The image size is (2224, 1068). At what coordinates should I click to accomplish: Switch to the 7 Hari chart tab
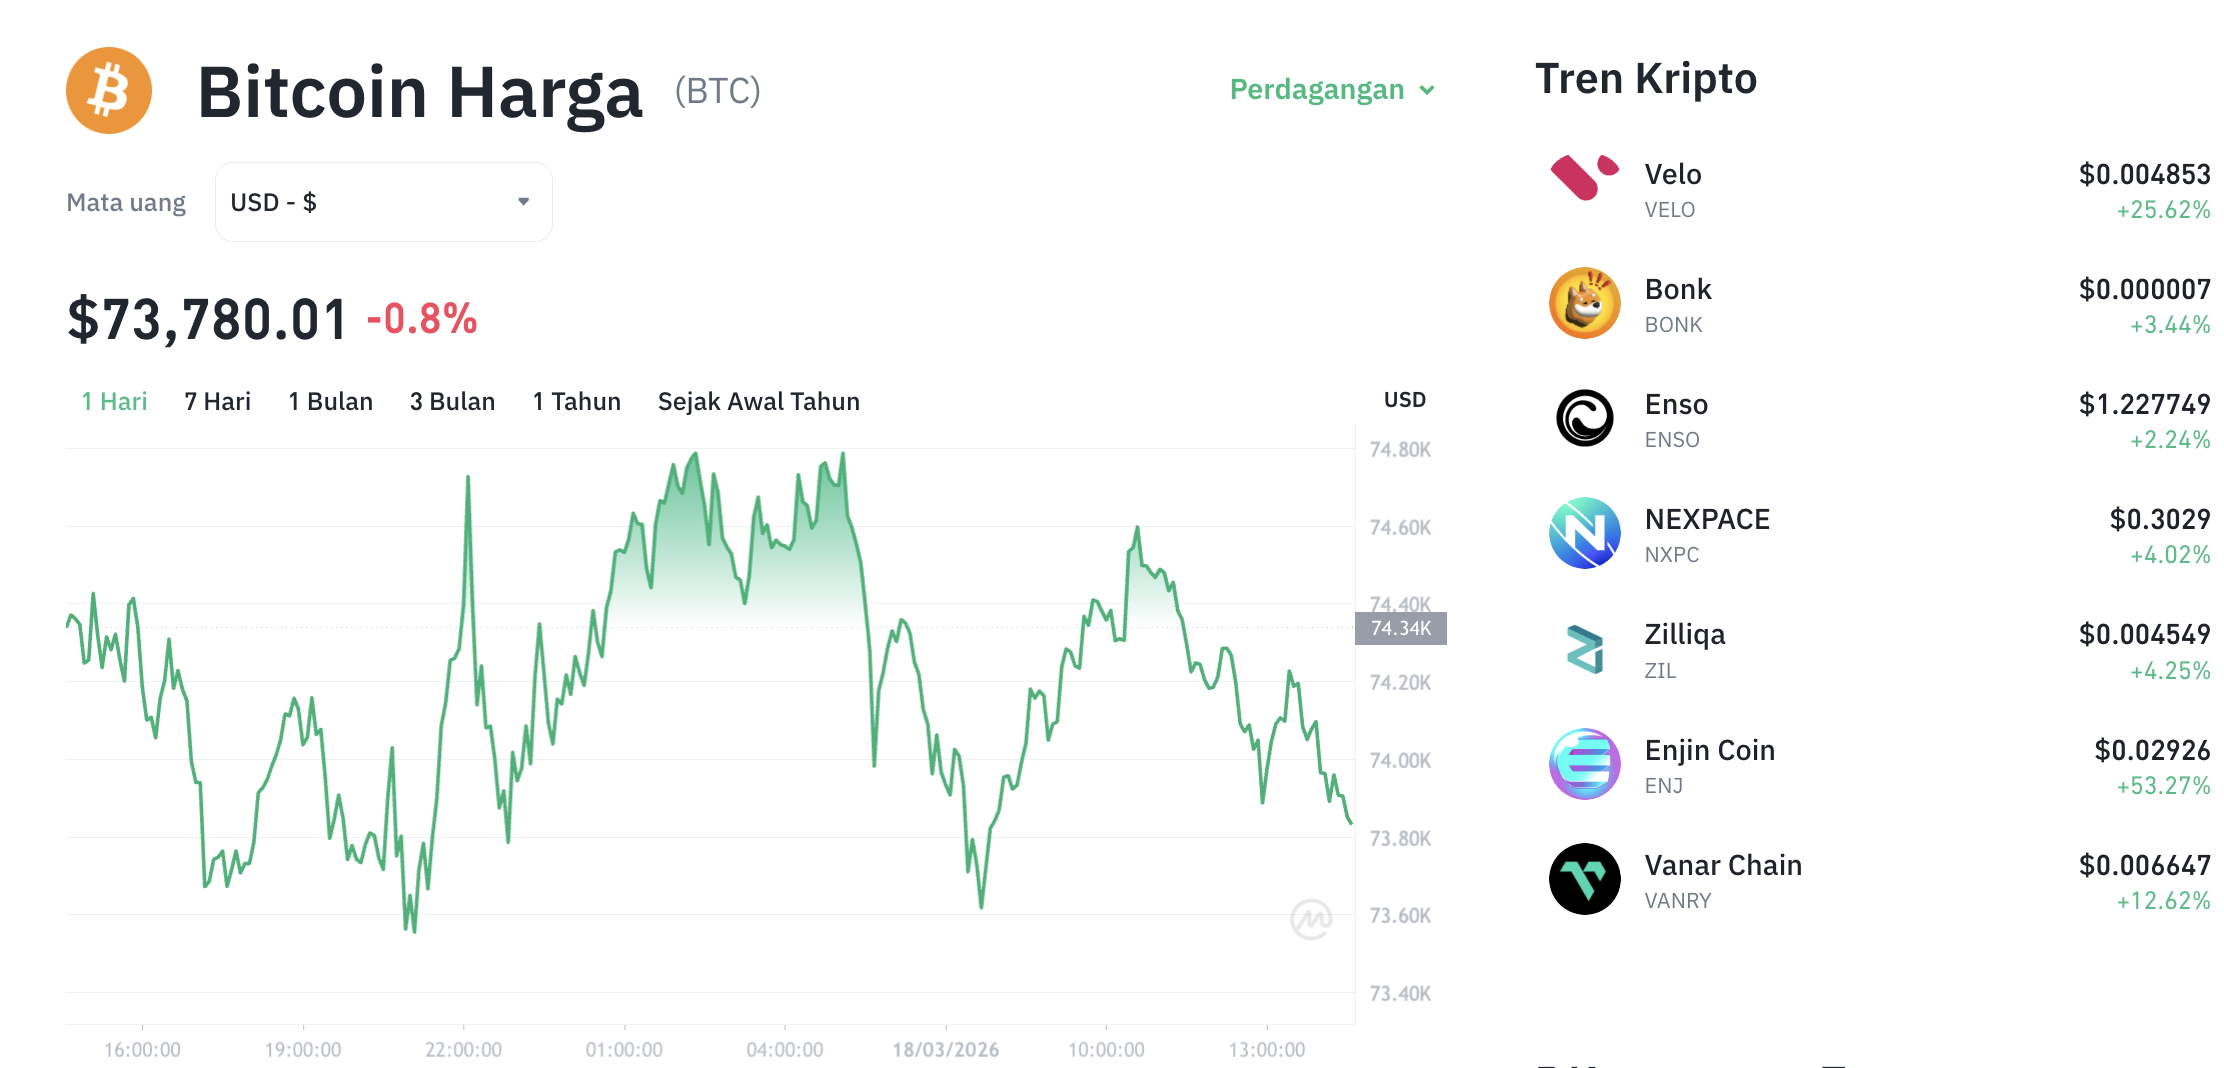click(216, 401)
